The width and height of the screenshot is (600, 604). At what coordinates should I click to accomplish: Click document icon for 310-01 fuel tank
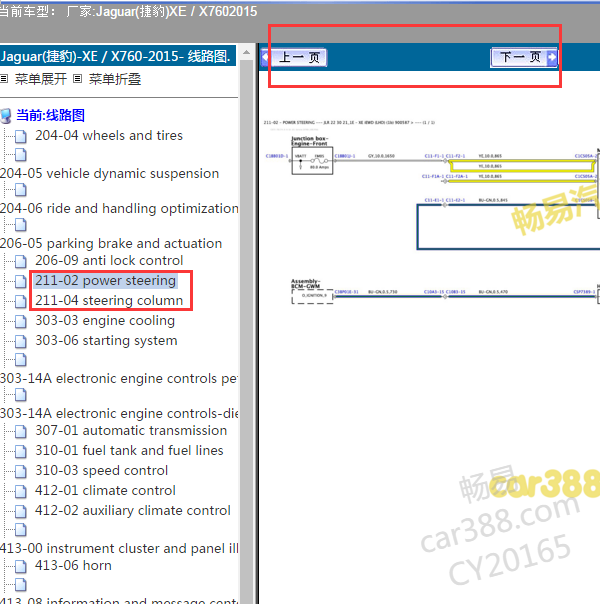[x=21, y=451]
